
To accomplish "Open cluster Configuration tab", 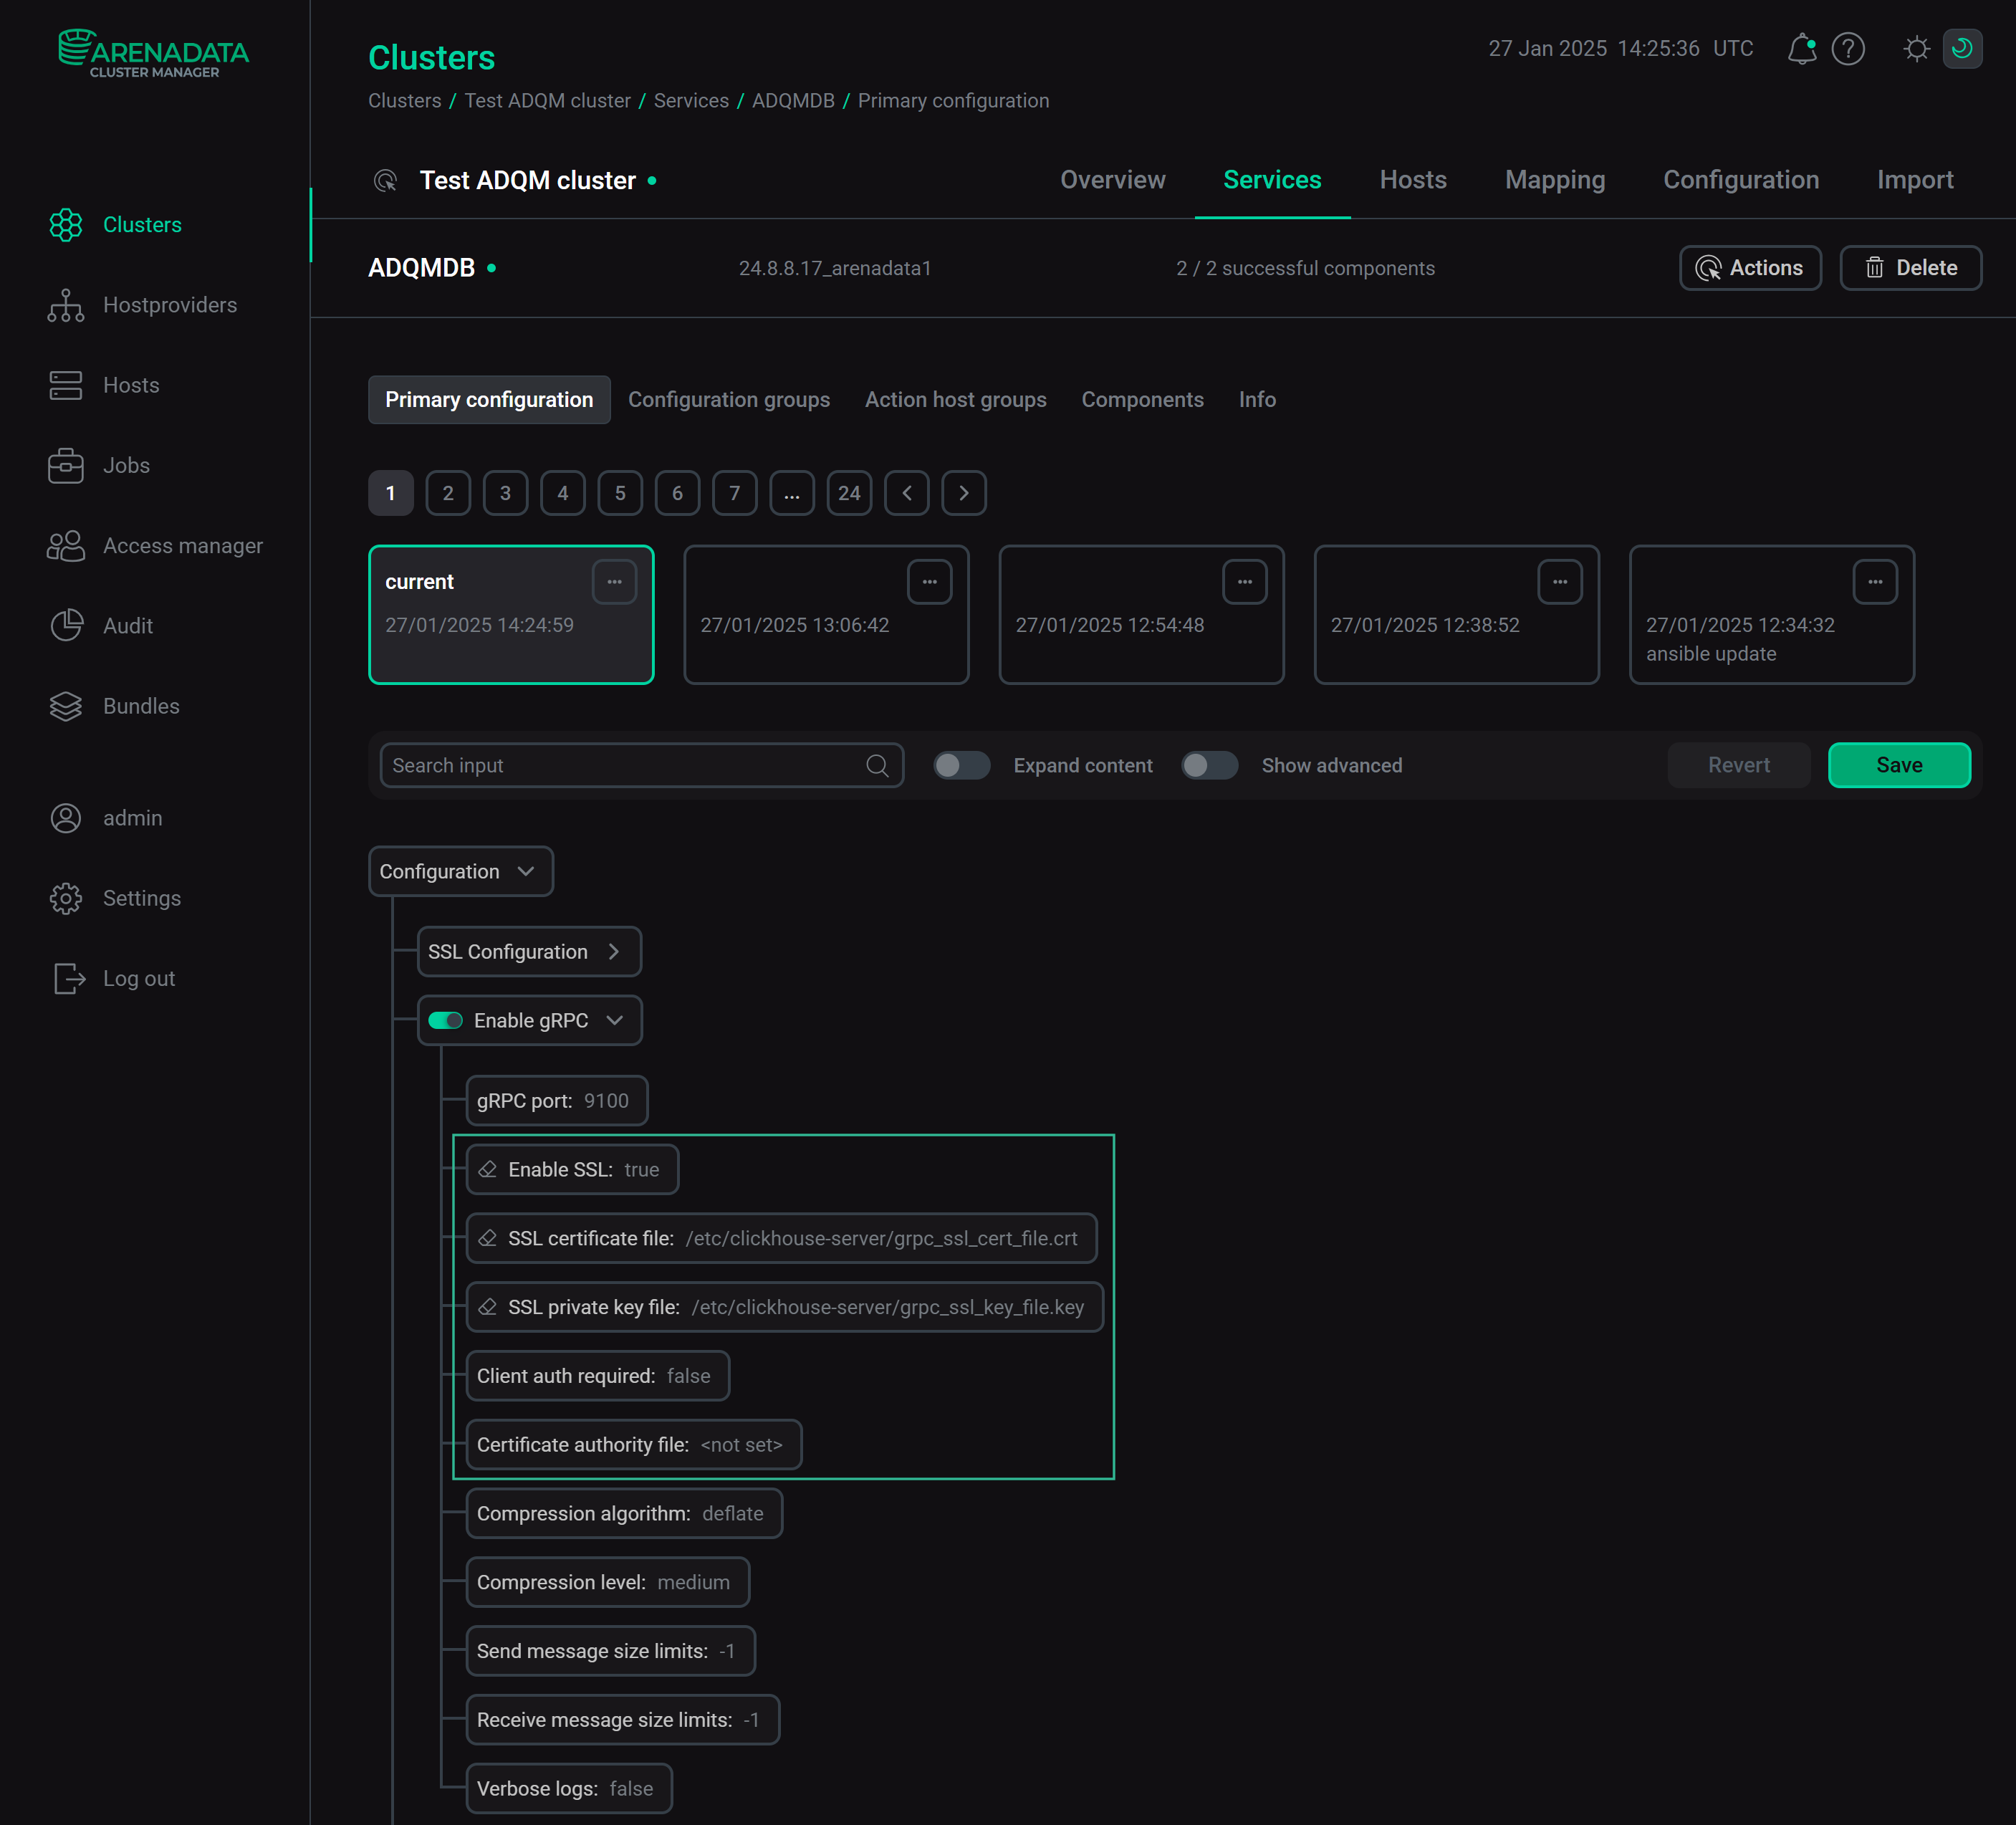I will [1741, 180].
